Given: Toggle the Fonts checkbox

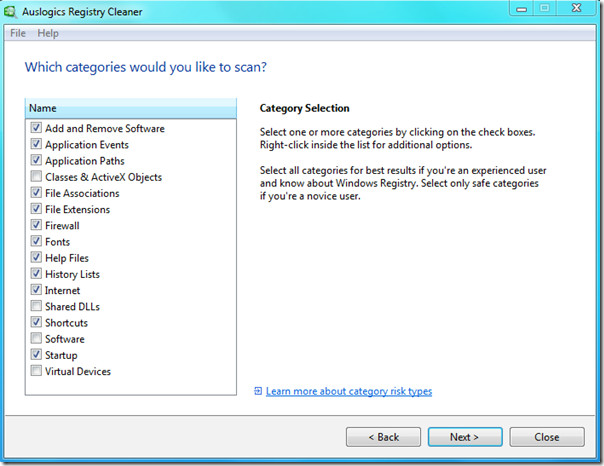Looking at the screenshot, I should [36, 241].
